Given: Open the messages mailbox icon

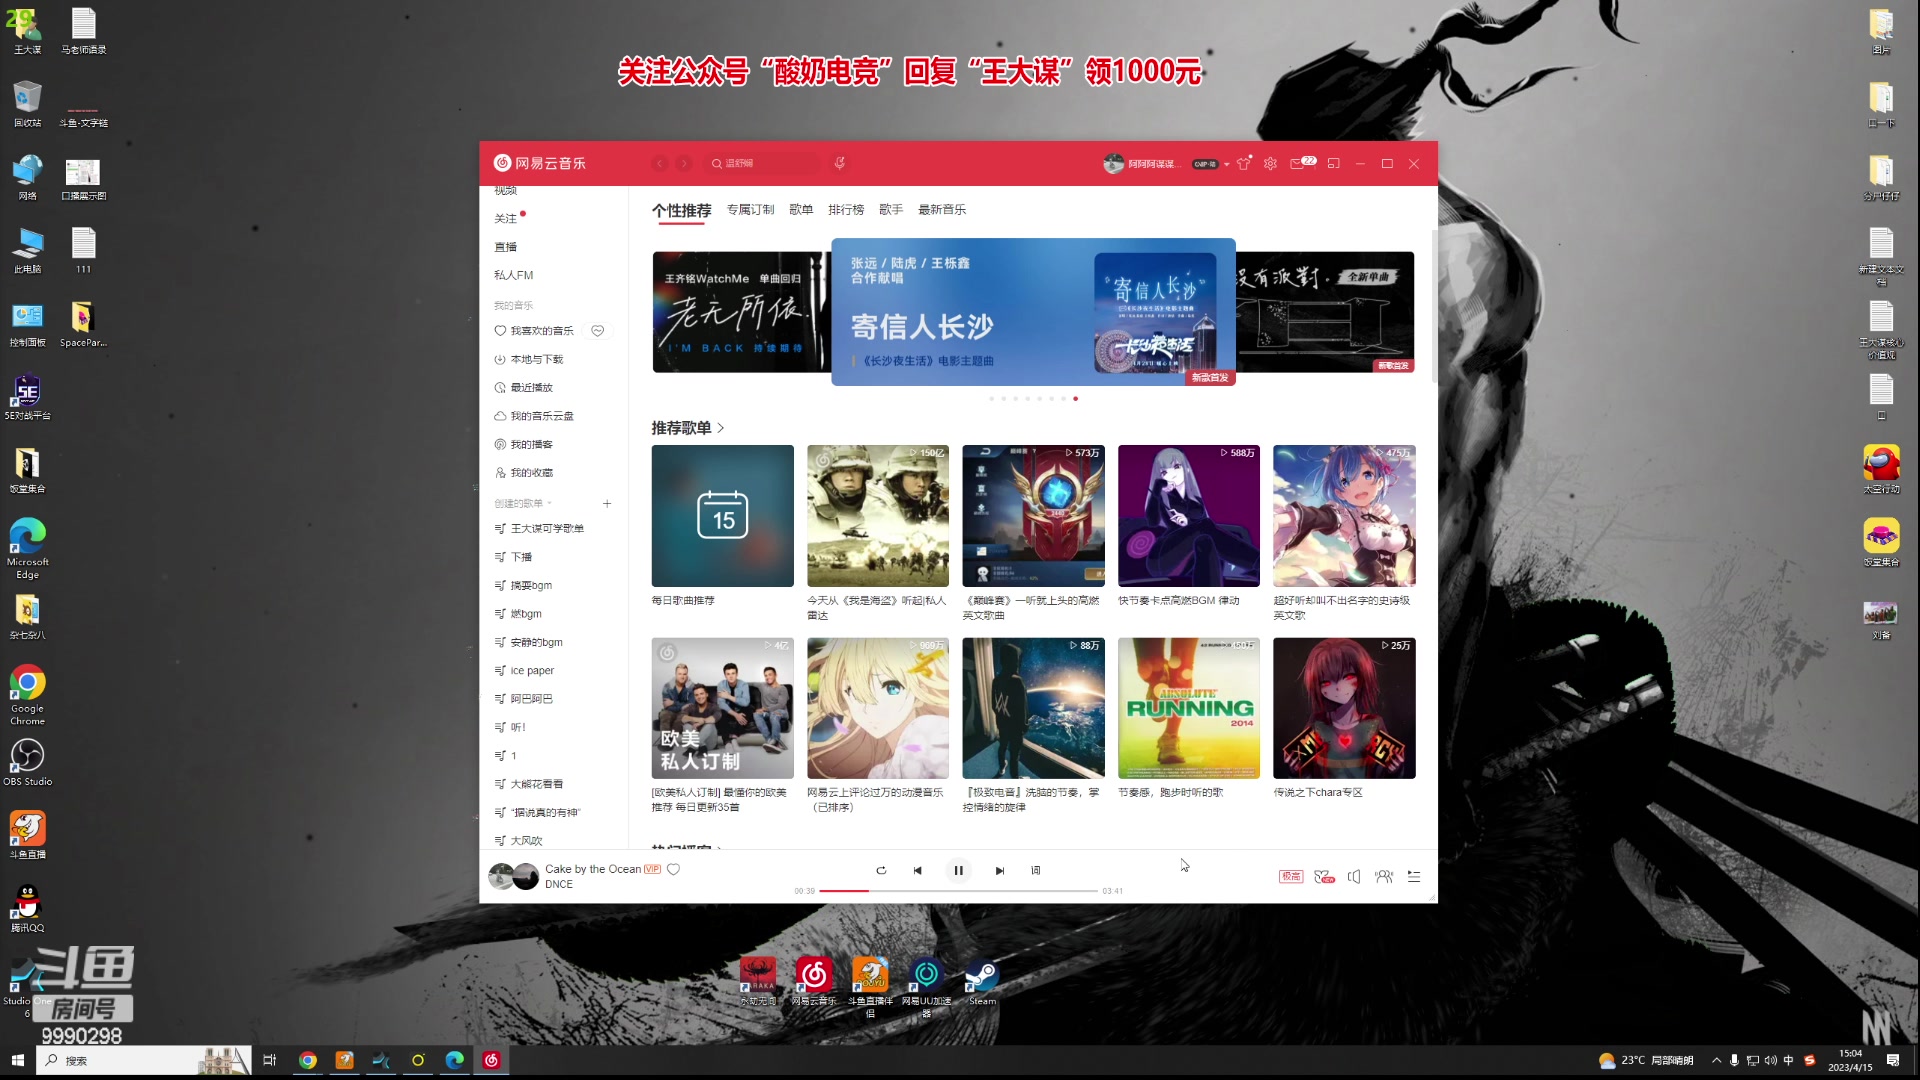Looking at the screenshot, I should point(1297,163).
